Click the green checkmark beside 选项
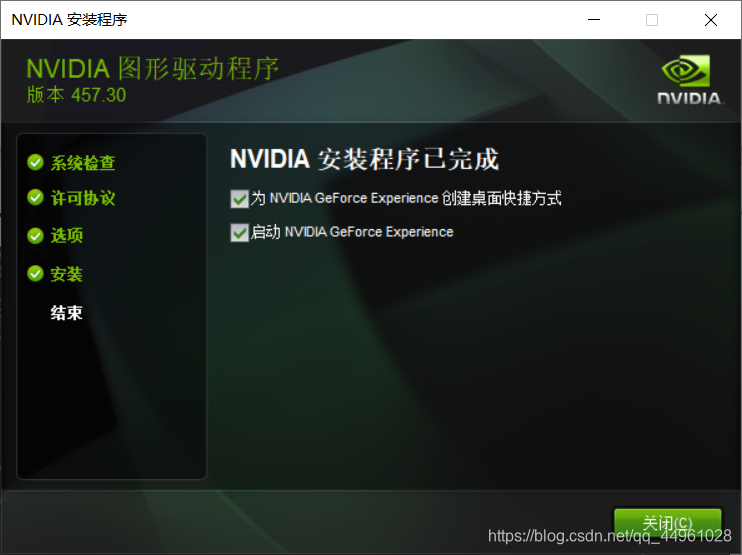This screenshot has width=742, height=555. click(x=35, y=235)
